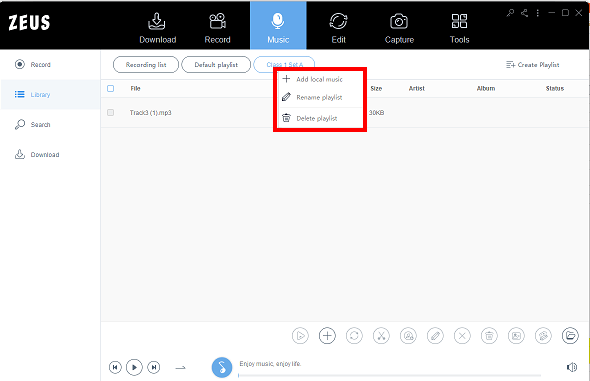Open the three-dot options menu
The image size is (590, 381).
tap(538, 13)
